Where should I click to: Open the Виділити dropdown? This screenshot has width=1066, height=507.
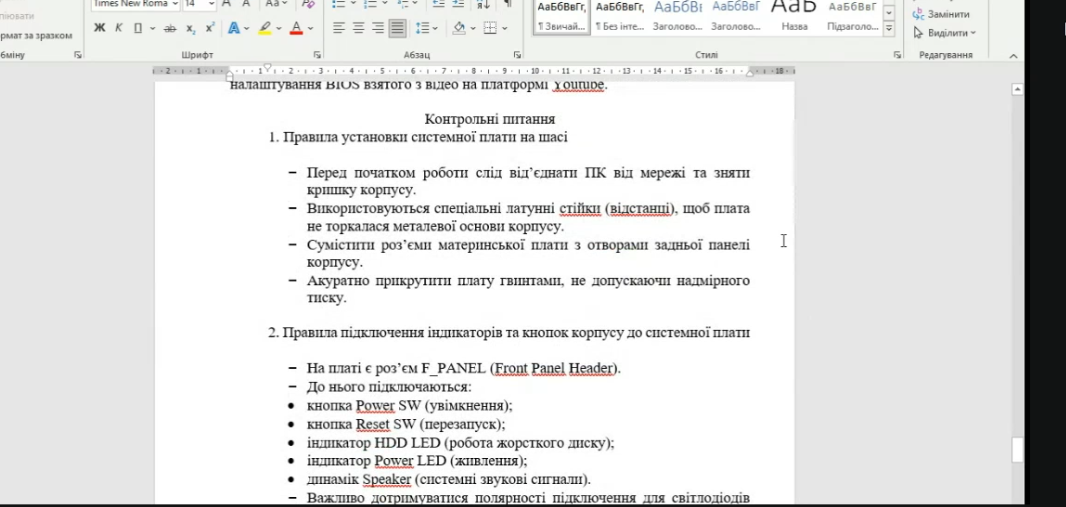[x=944, y=33]
